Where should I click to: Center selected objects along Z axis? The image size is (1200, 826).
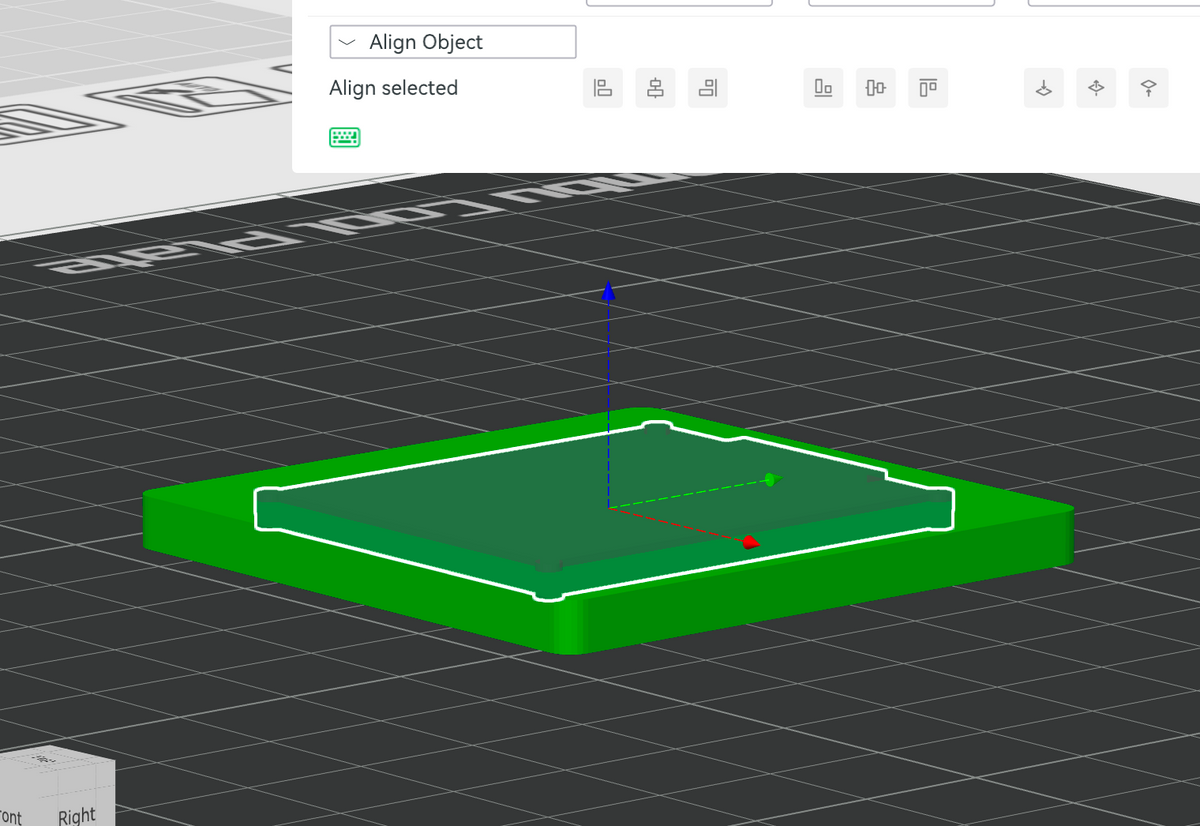coord(1096,88)
